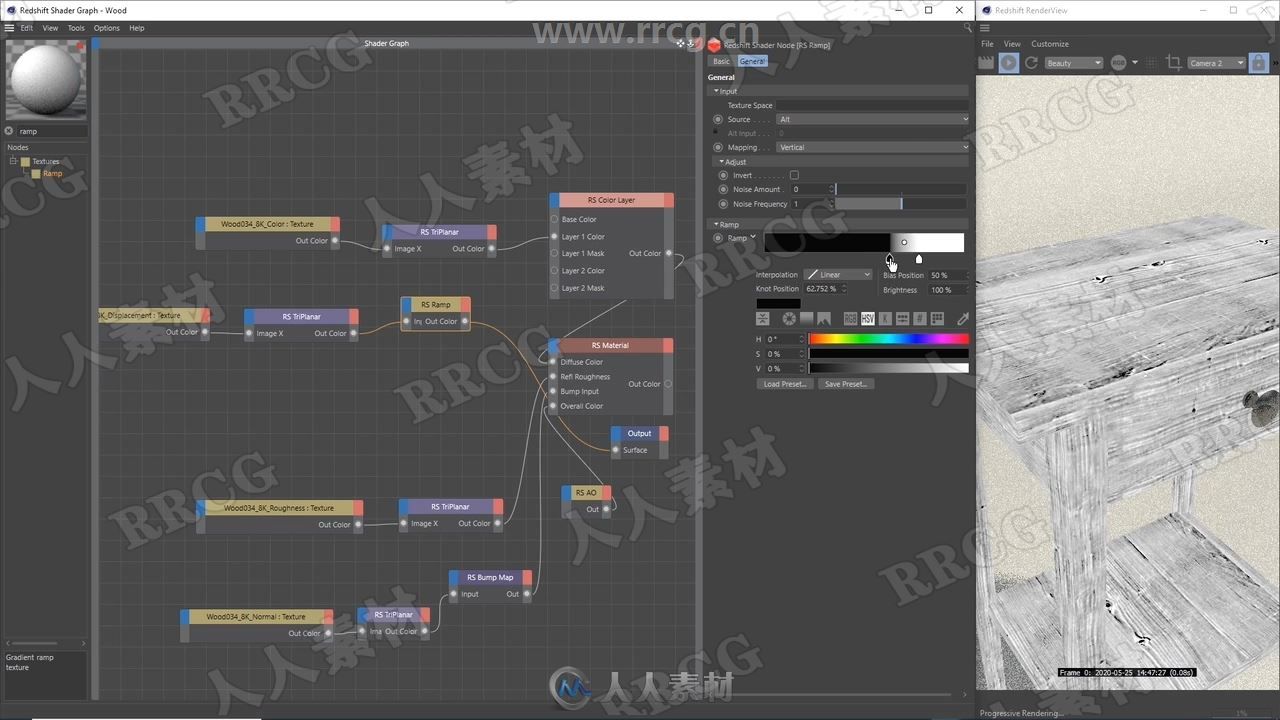Enable the RGB color mode button

(850, 319)
